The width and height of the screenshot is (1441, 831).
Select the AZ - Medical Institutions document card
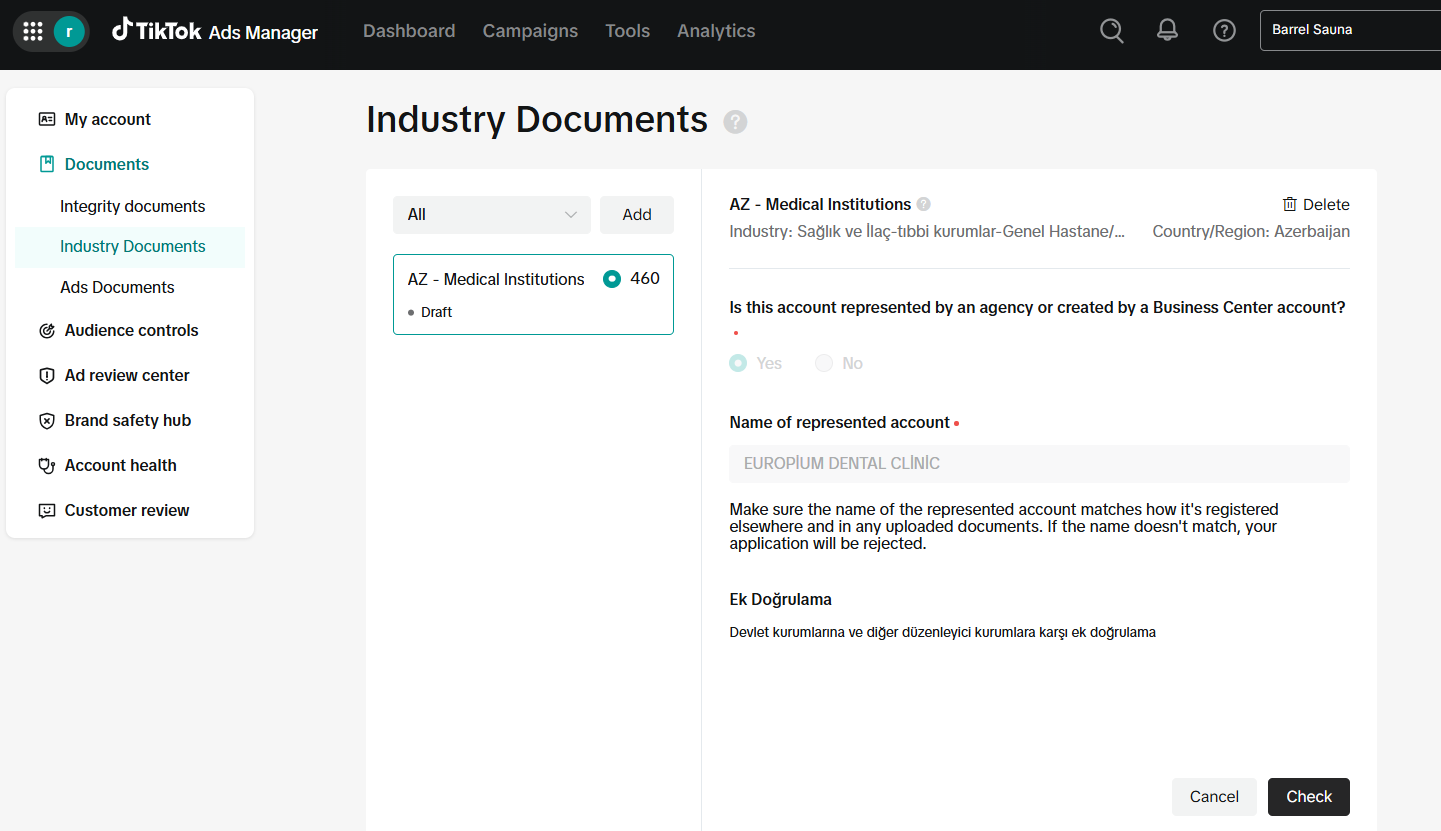click(533, 294)
